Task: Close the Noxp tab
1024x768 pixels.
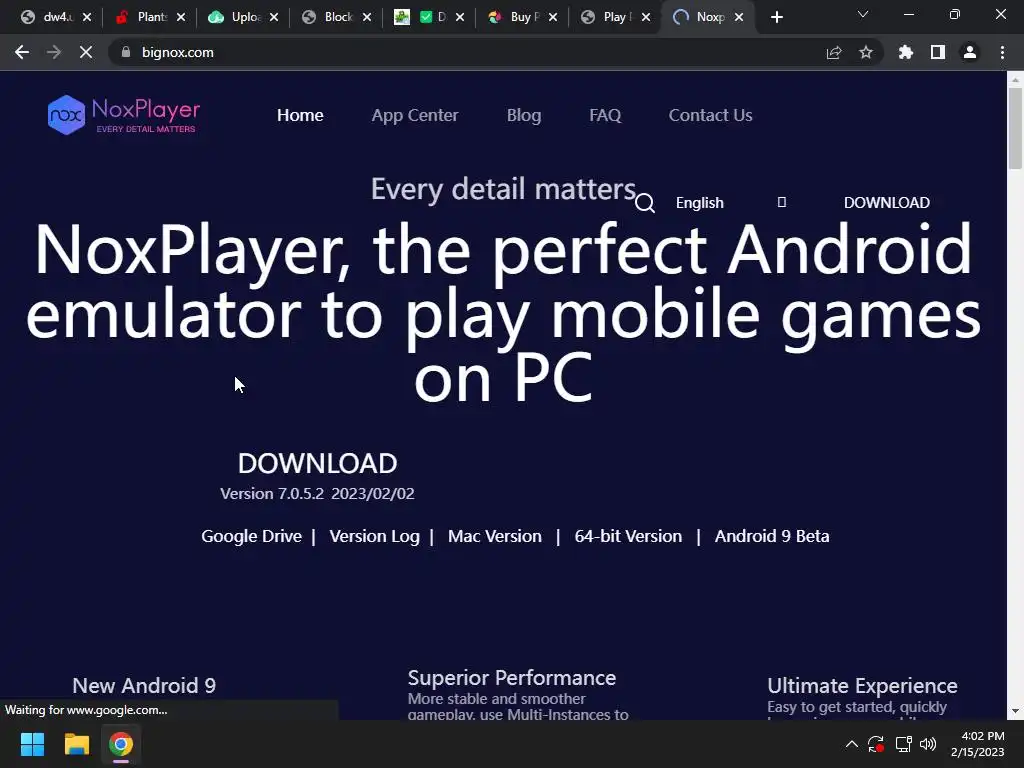Action: [x=739, y=17]
